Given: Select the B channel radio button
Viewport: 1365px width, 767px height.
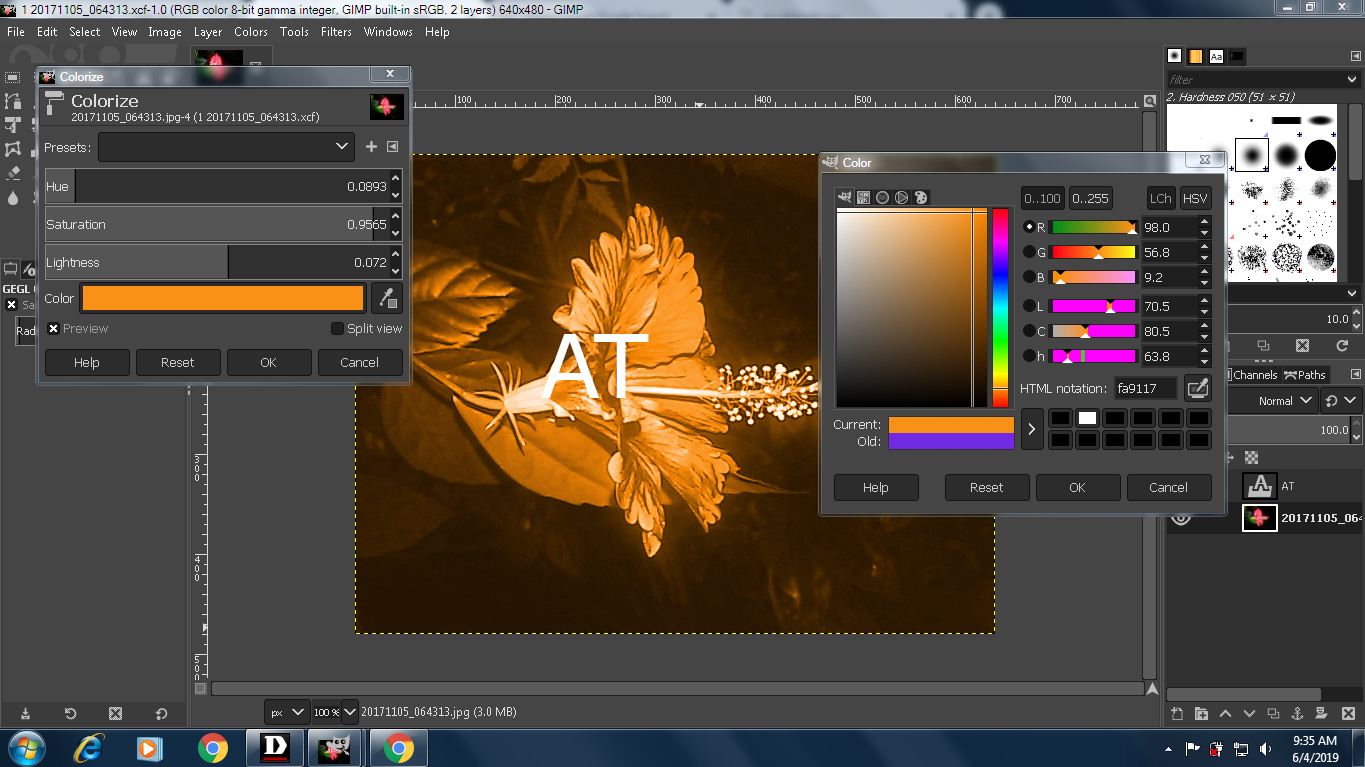Looking at the screenshot, I should pyautogui.click(x=1029, y=277).
